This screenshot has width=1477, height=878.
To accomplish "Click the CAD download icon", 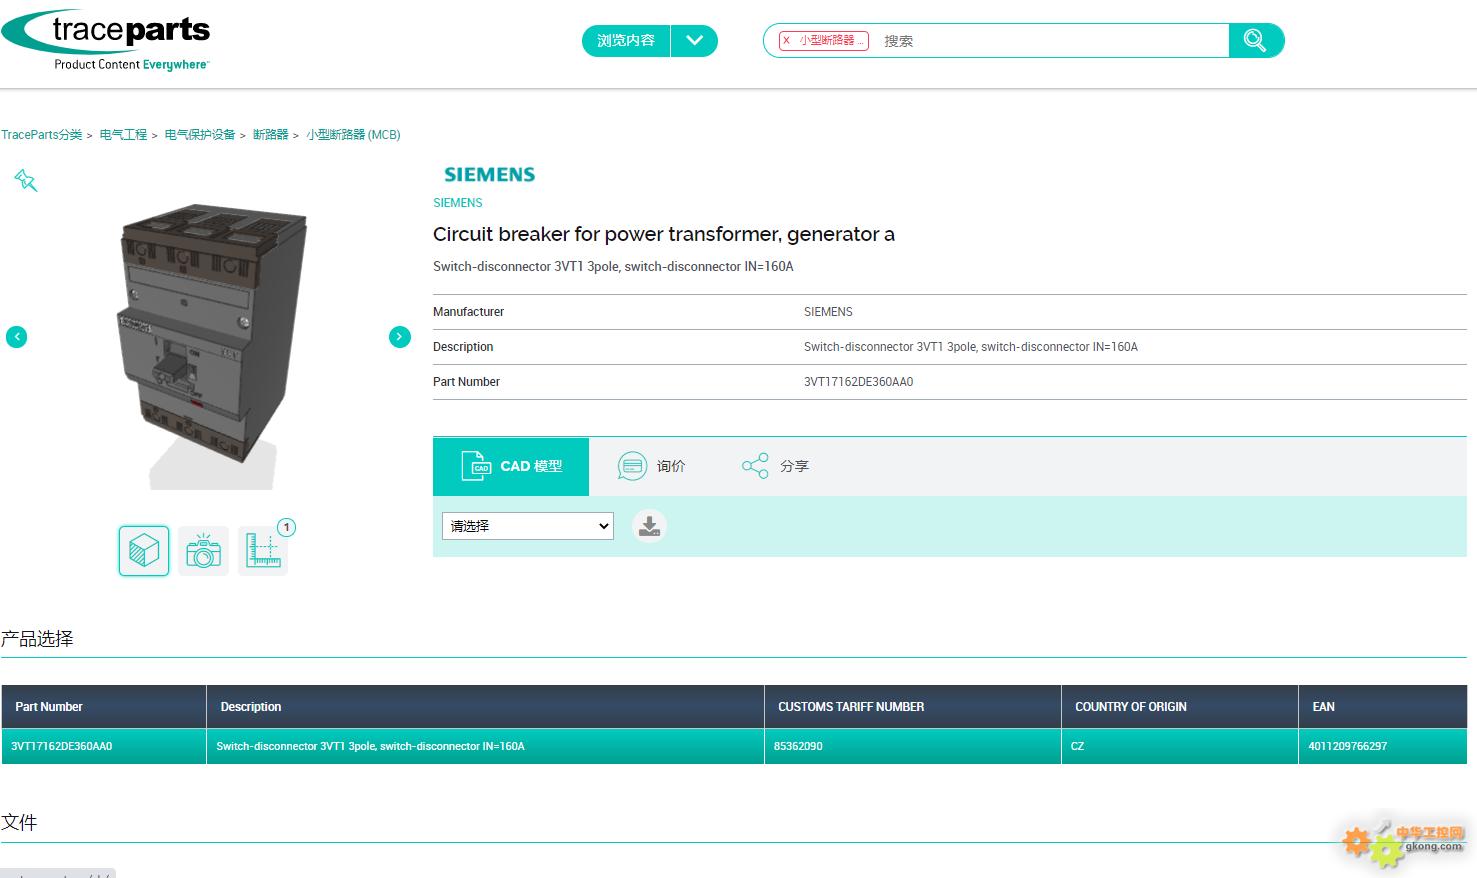I will pos(649,526).
